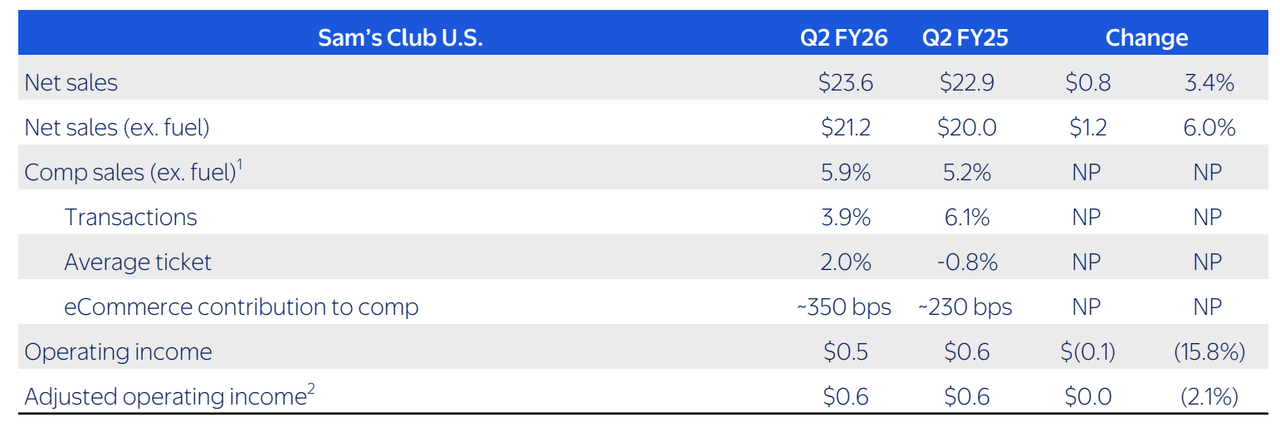Select Net sales (ex. fuel) label
Image resolution: width=1280 pixels, height=427 pixels.
[117, 128]
